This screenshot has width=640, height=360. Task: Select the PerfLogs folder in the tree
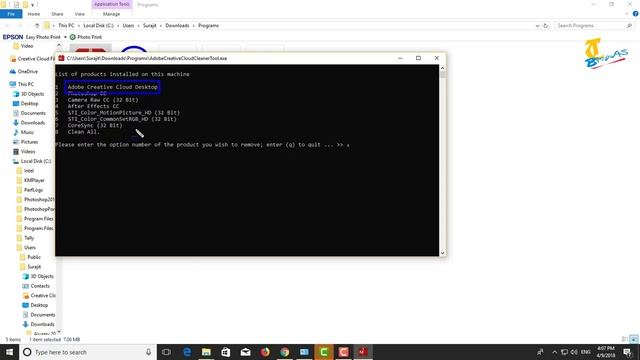pos(29,190)
